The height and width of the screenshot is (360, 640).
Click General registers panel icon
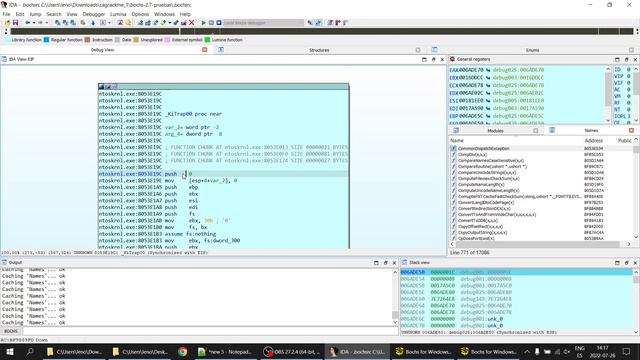(452, 59)
